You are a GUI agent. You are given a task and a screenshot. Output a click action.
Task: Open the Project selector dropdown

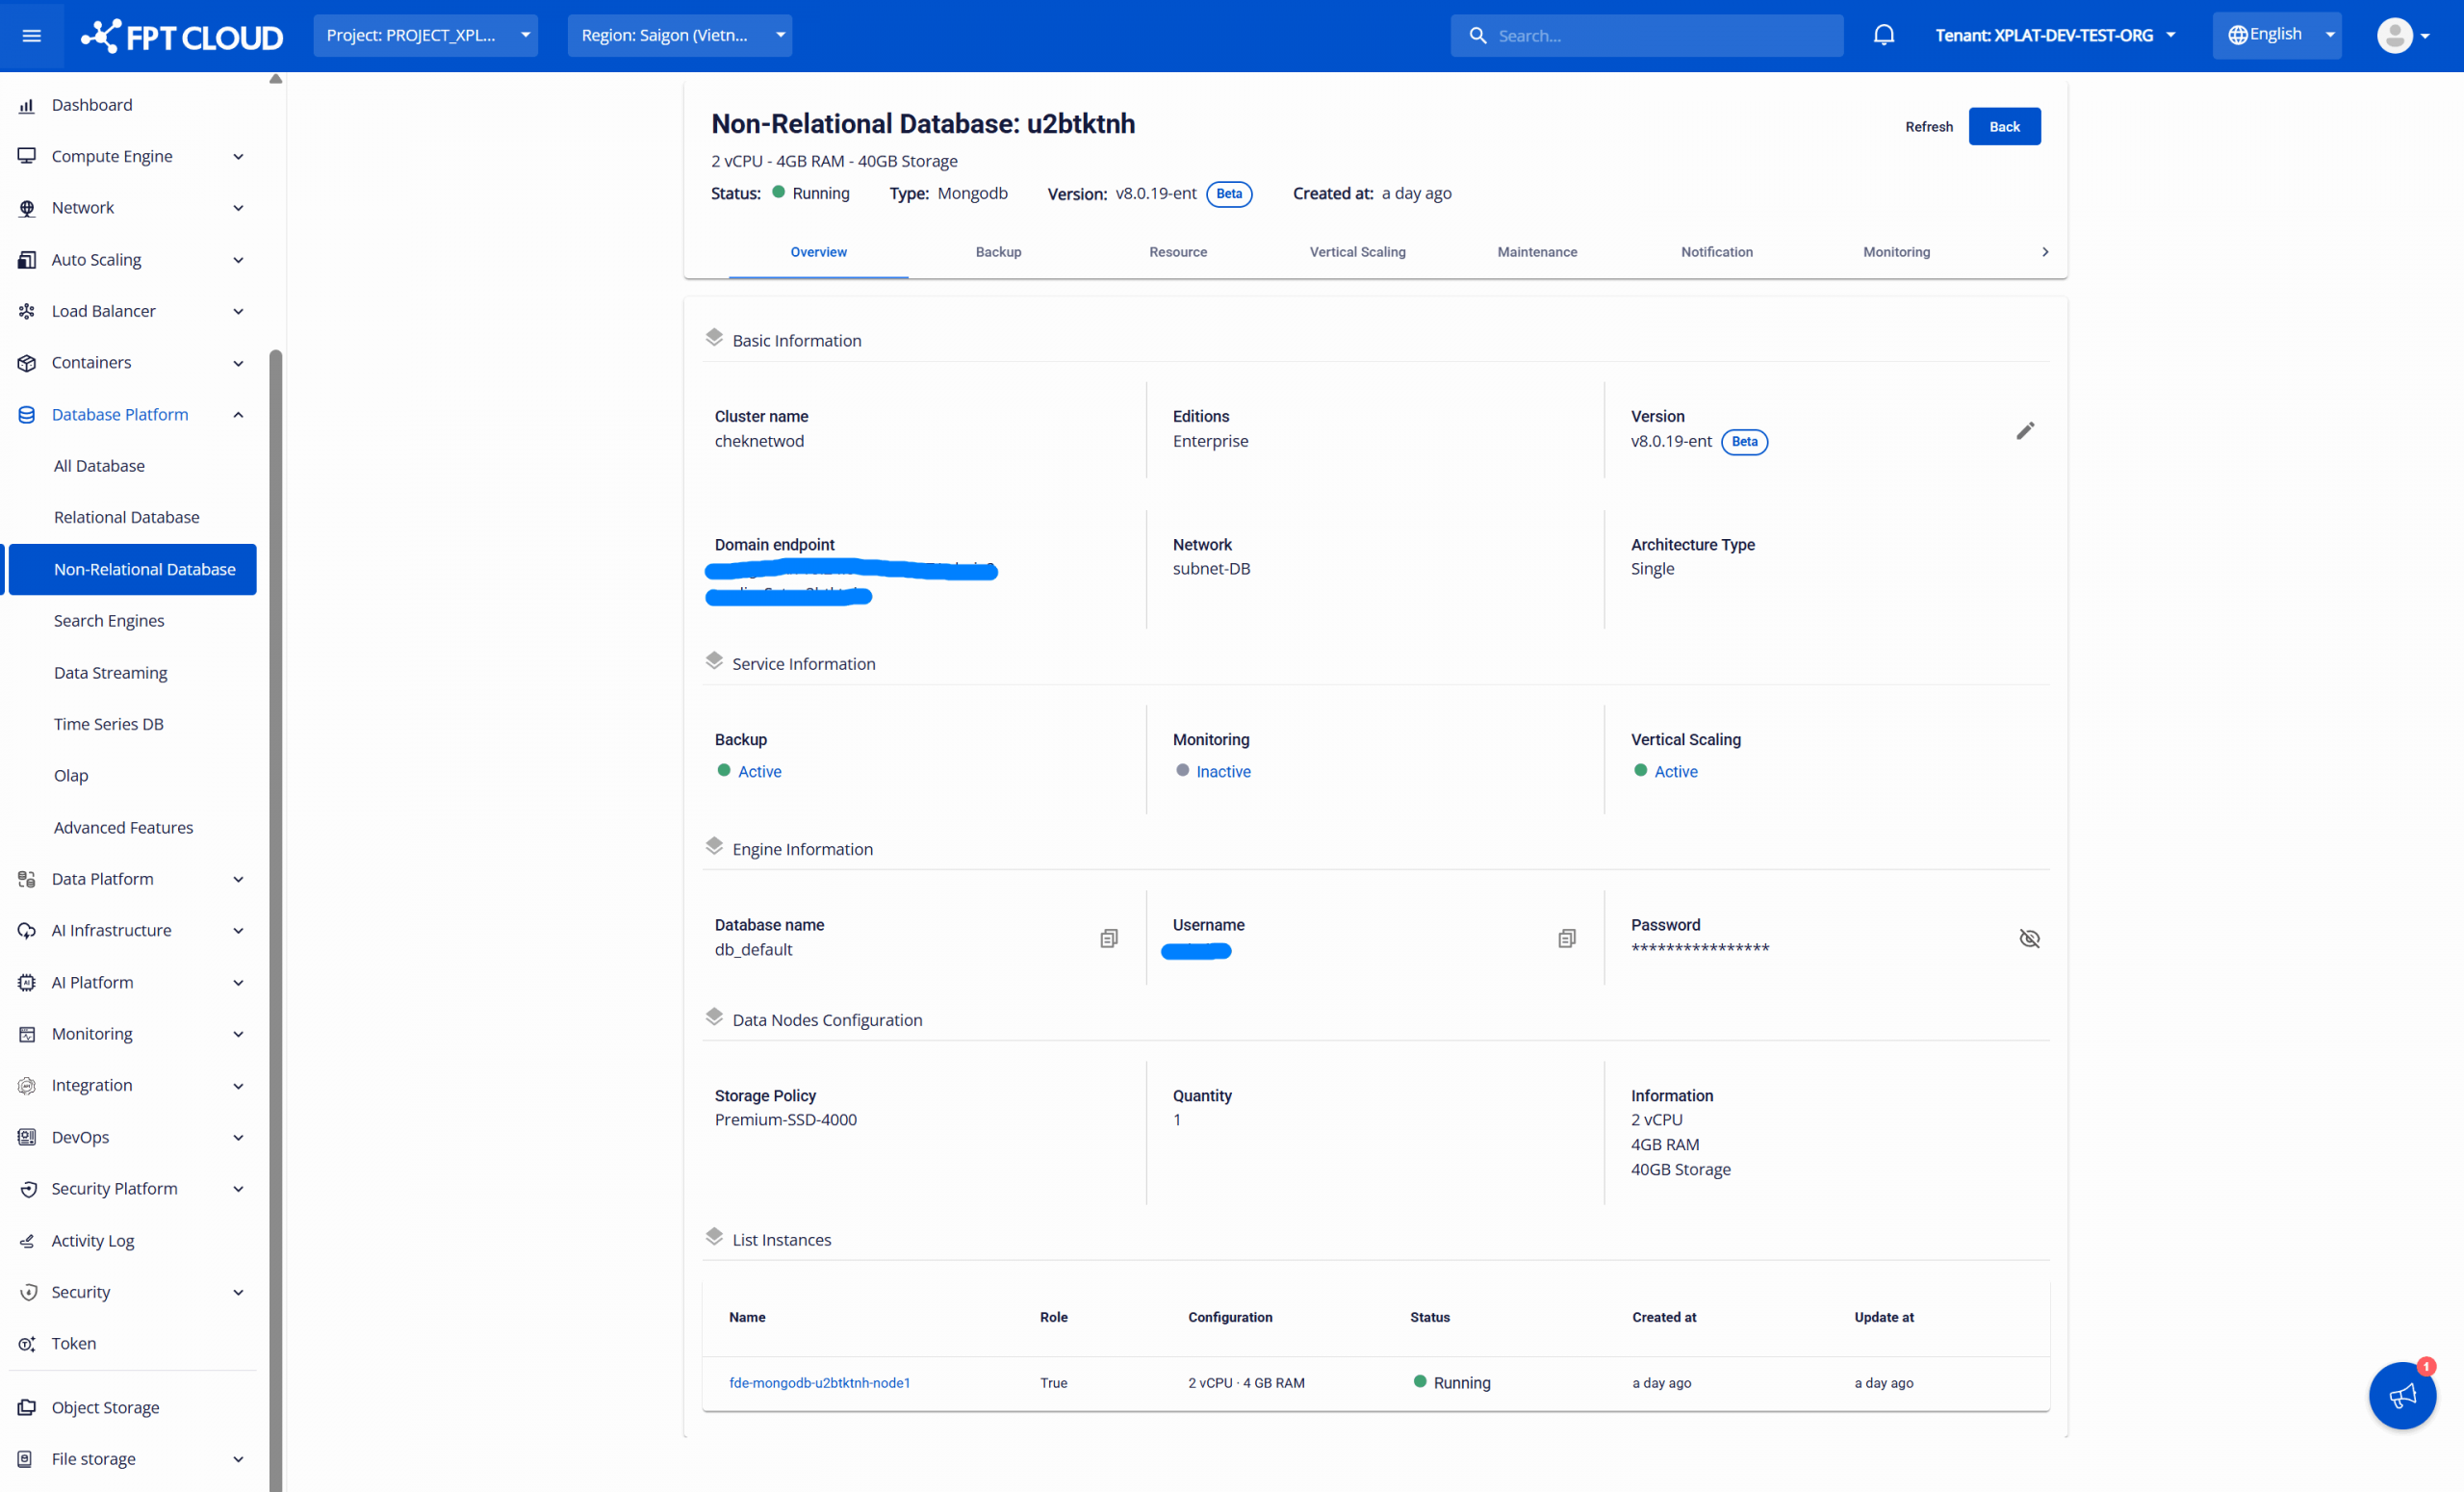coord(425,36)
